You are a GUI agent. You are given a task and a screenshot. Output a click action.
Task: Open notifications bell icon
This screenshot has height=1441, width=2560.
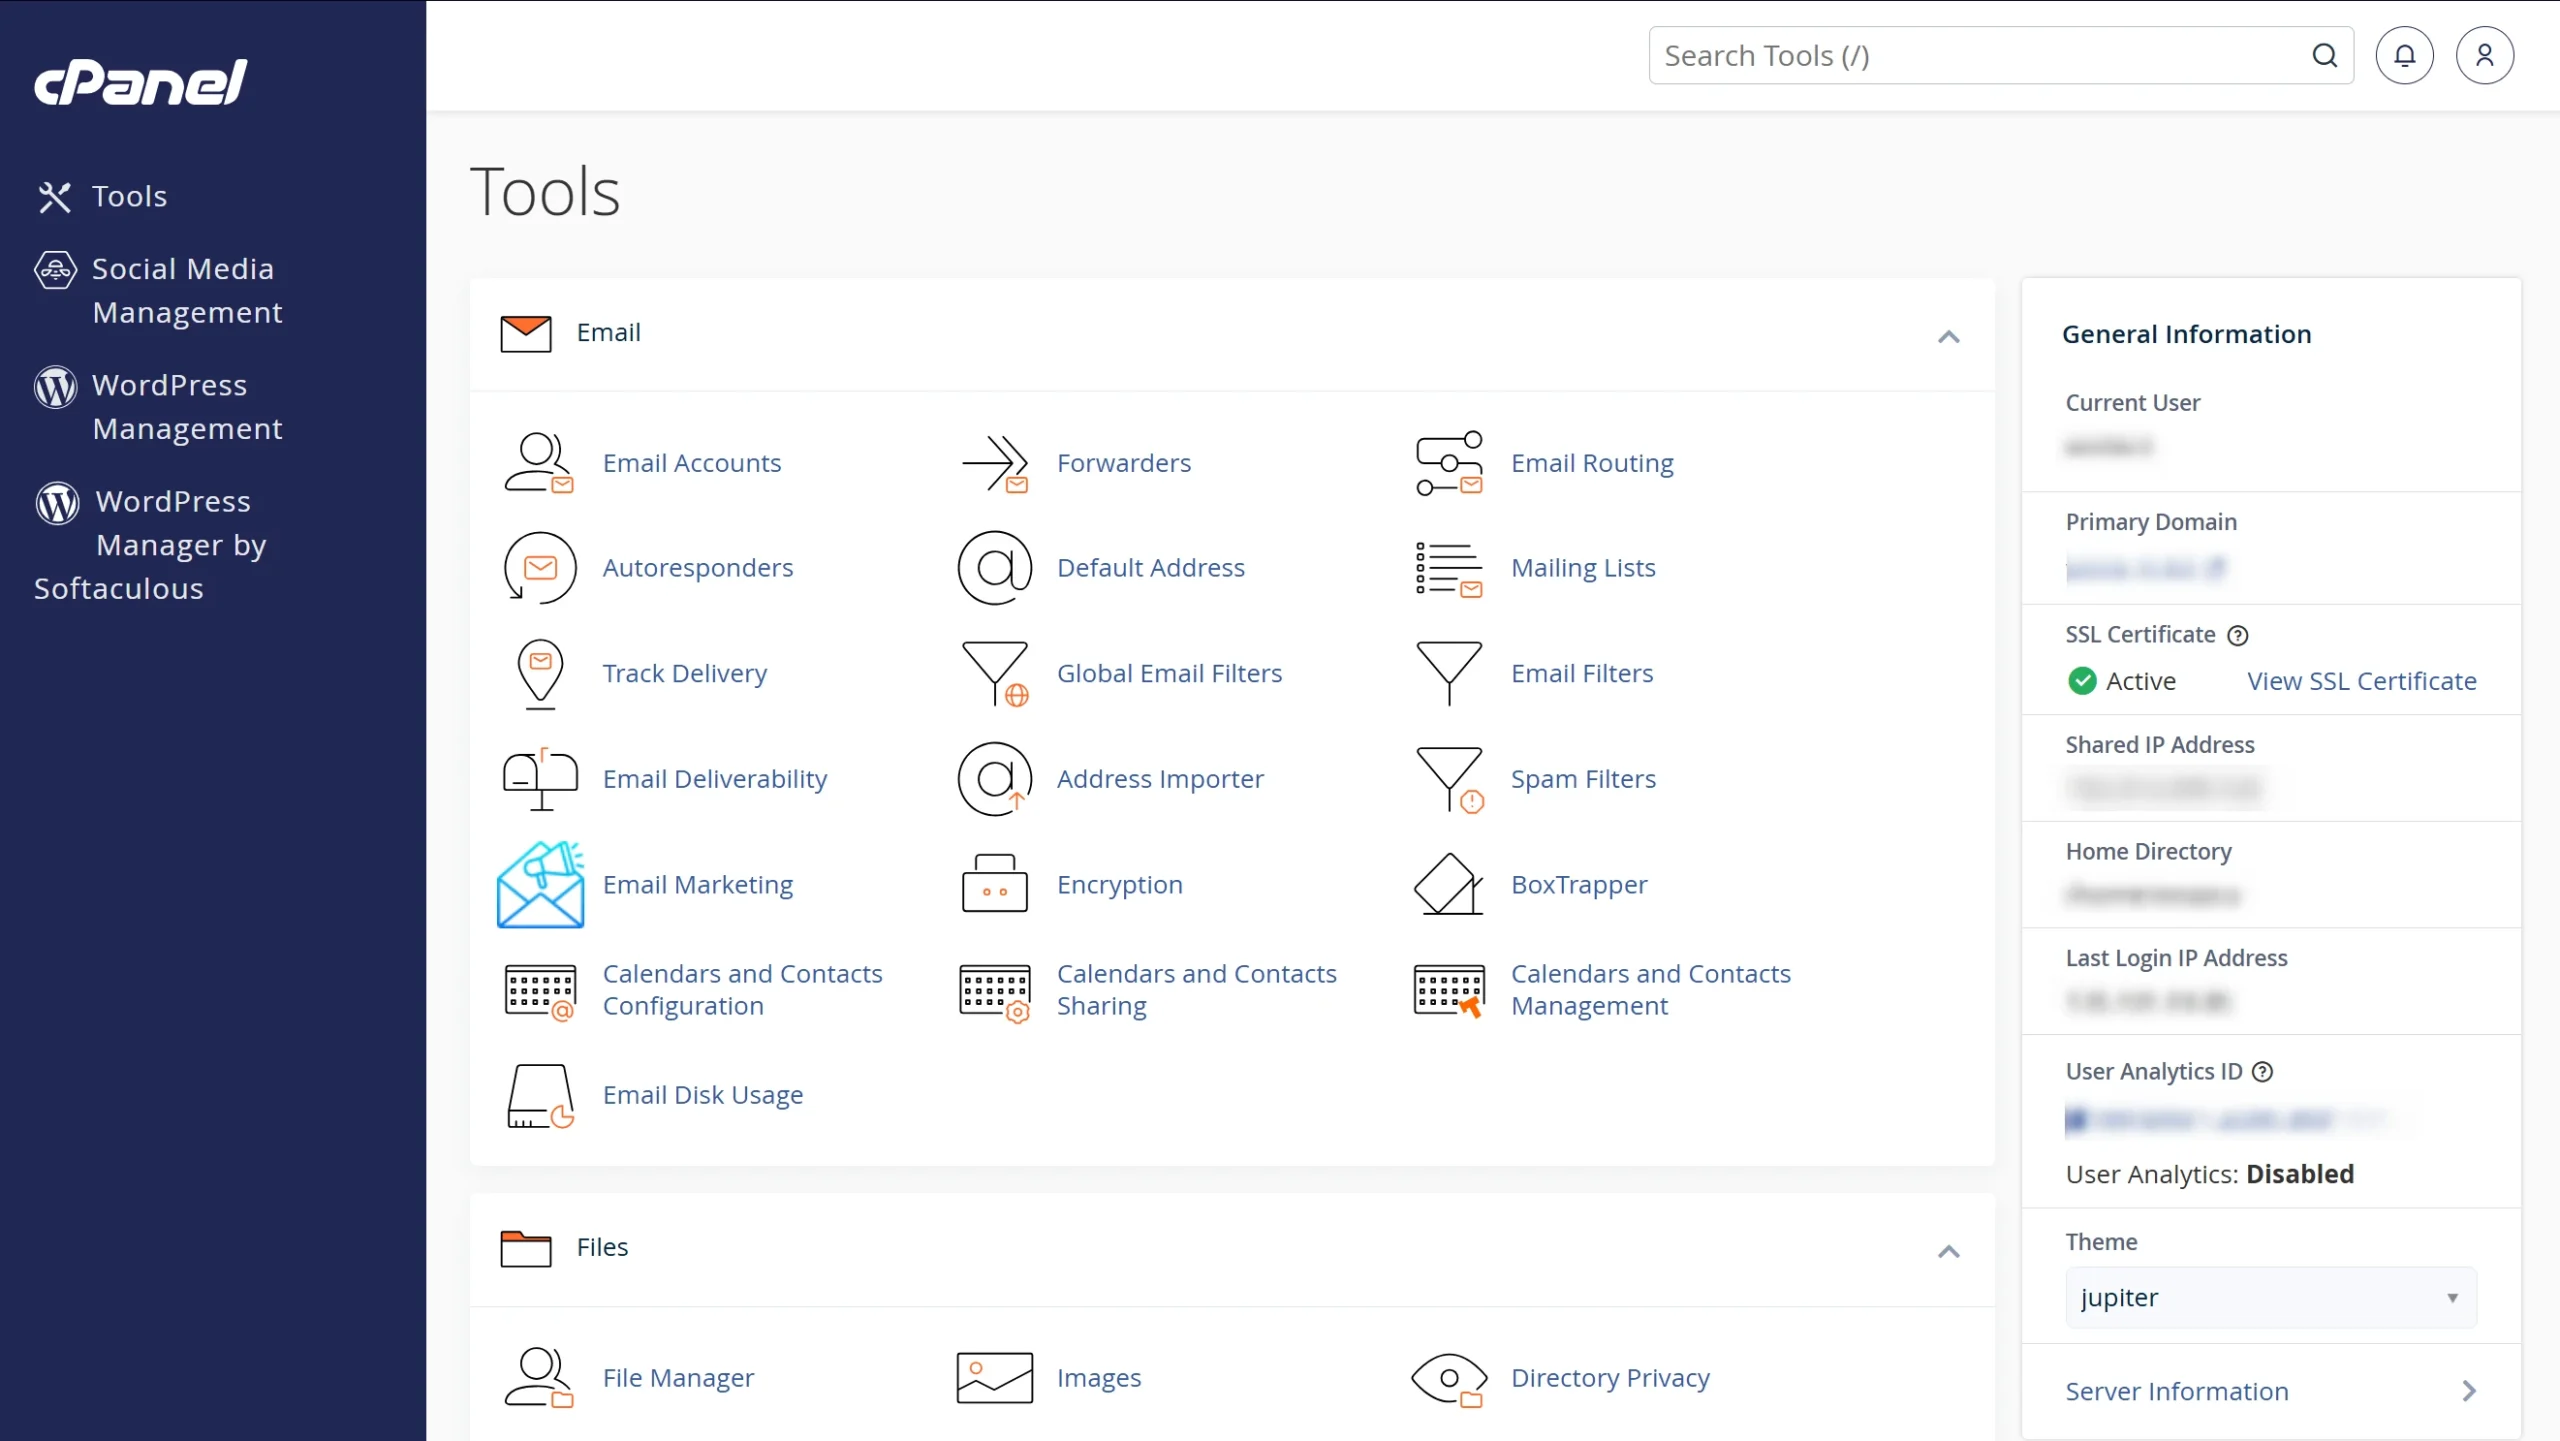(2404, 56)
